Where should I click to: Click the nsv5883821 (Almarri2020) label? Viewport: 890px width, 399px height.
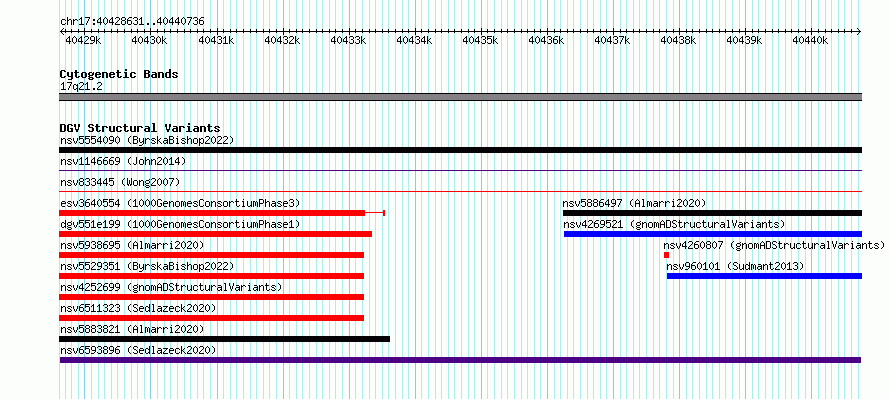[132, 329]
